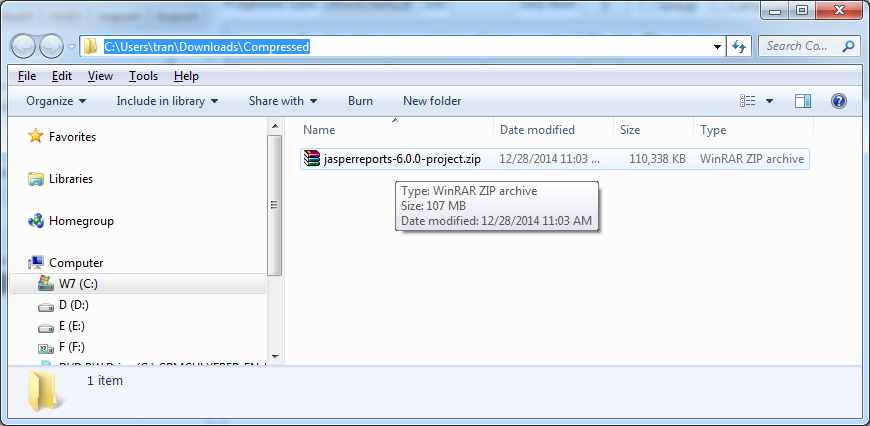Screen dimensions: 870x426
Task: Open the Tools menu
Action: click(x=143, y=76)
